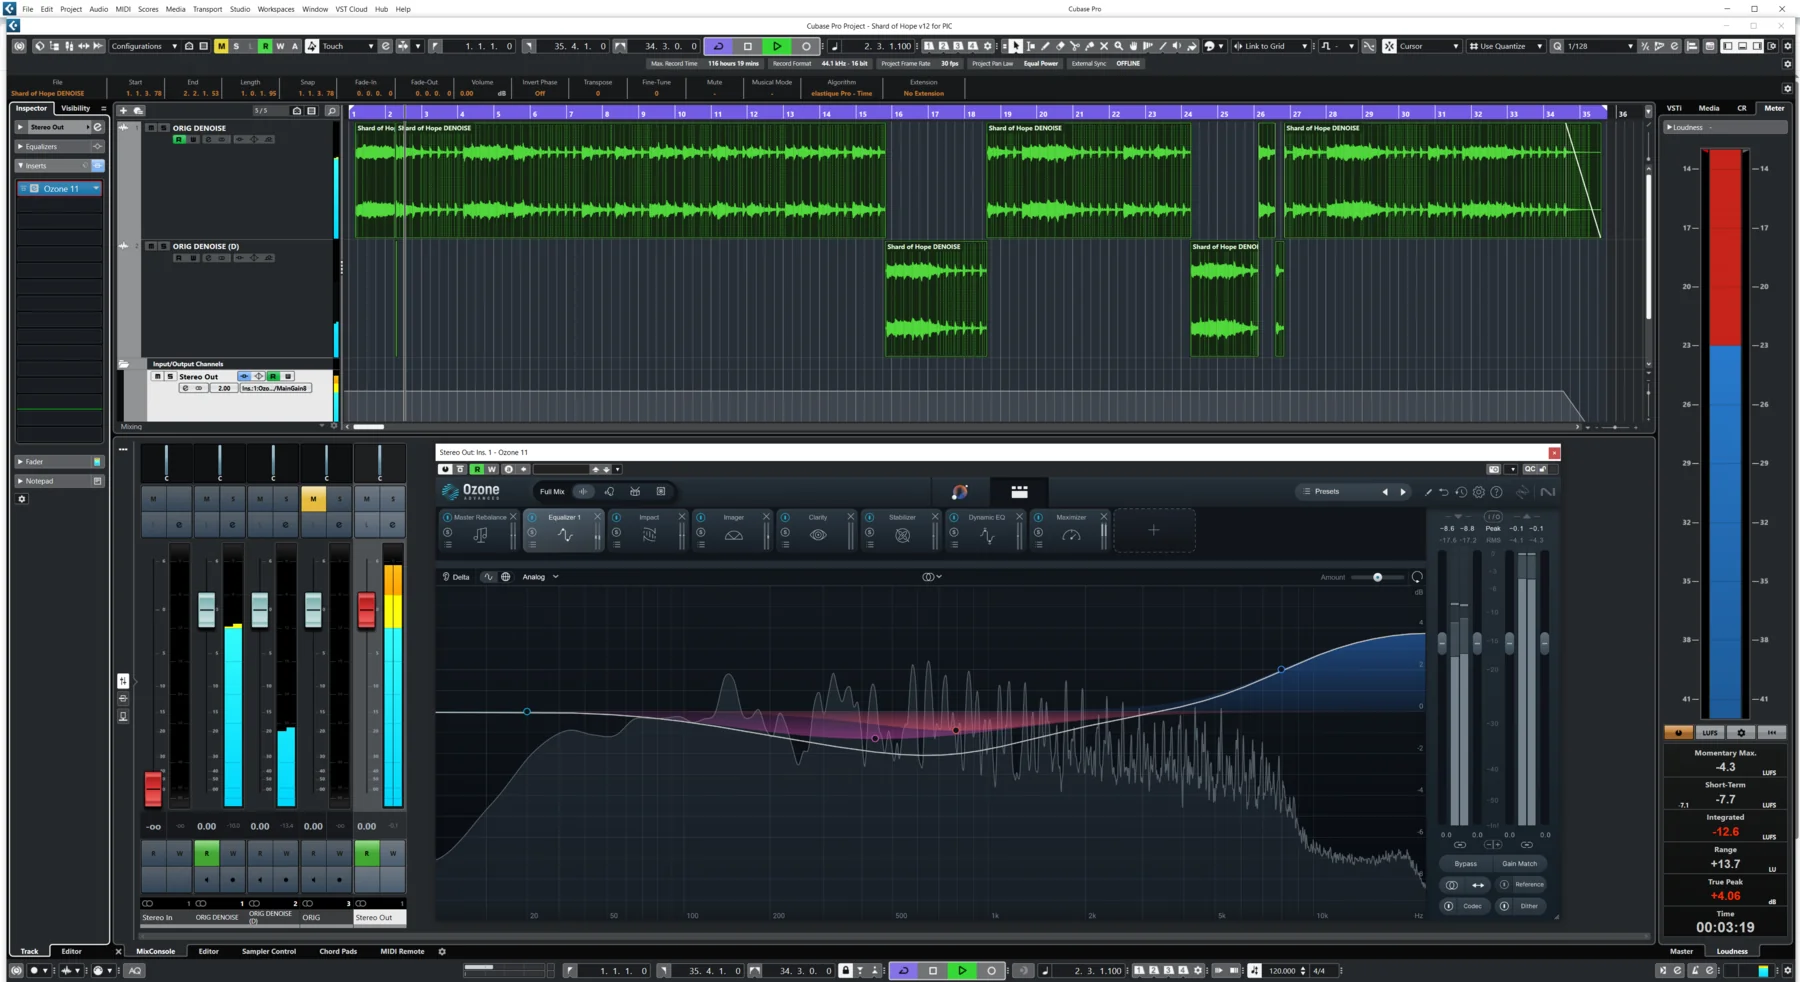1800x982 pixels.
Task: Toggle Codec preview in Ozone
Action: pyautogui.click(x=1465, y=906)
